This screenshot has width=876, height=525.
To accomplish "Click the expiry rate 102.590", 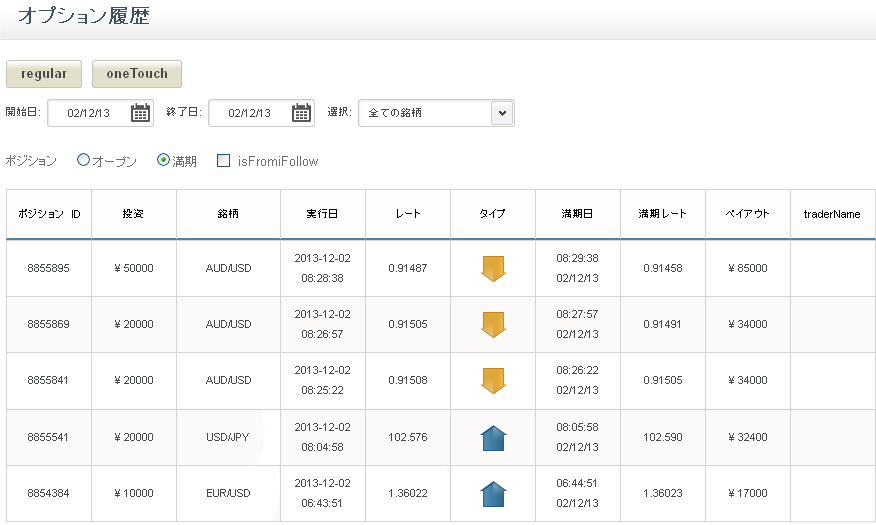I will point(663,437).
